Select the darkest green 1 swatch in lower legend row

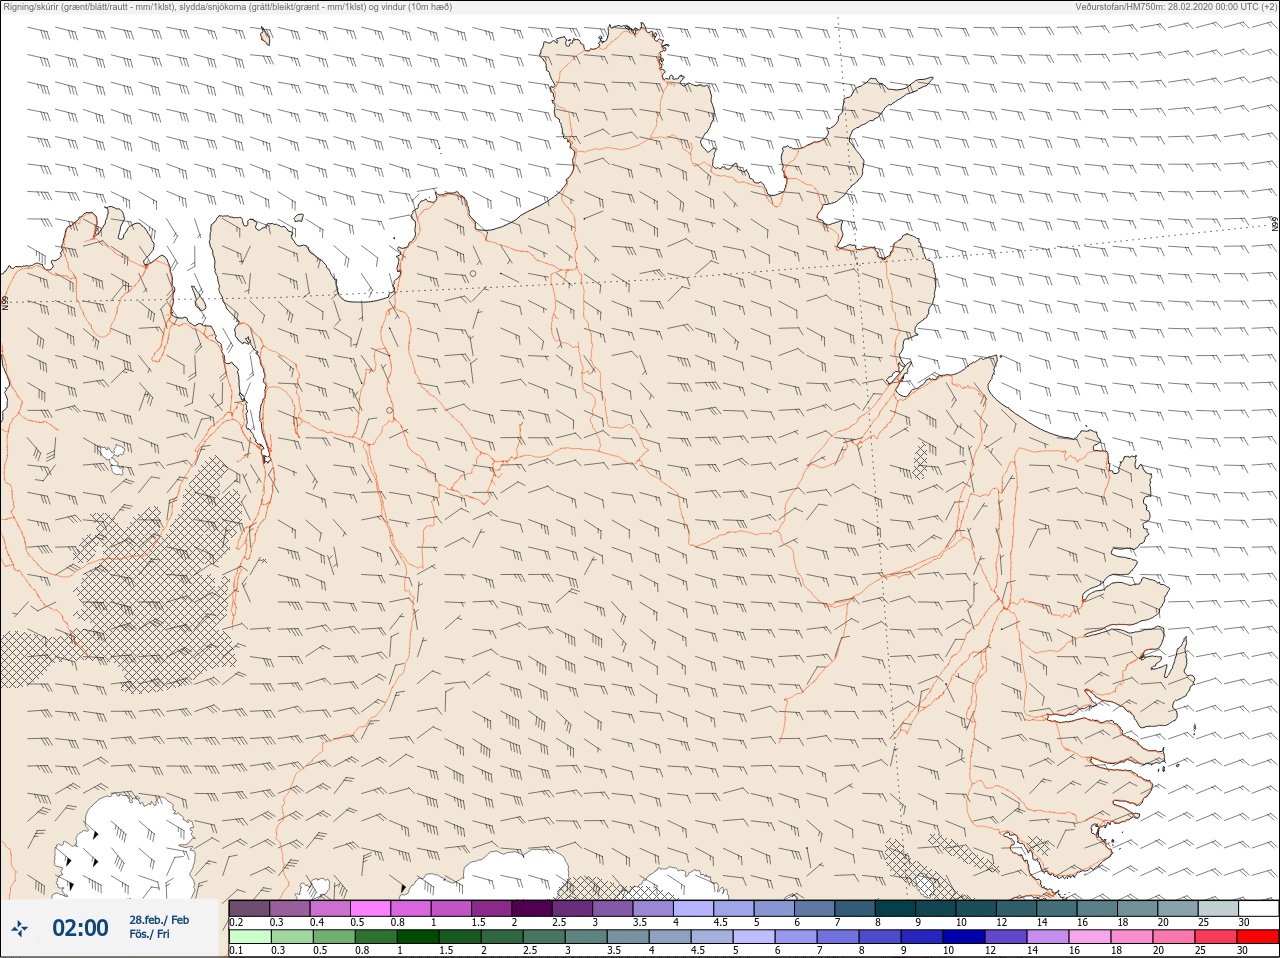(x=418, y=937)
